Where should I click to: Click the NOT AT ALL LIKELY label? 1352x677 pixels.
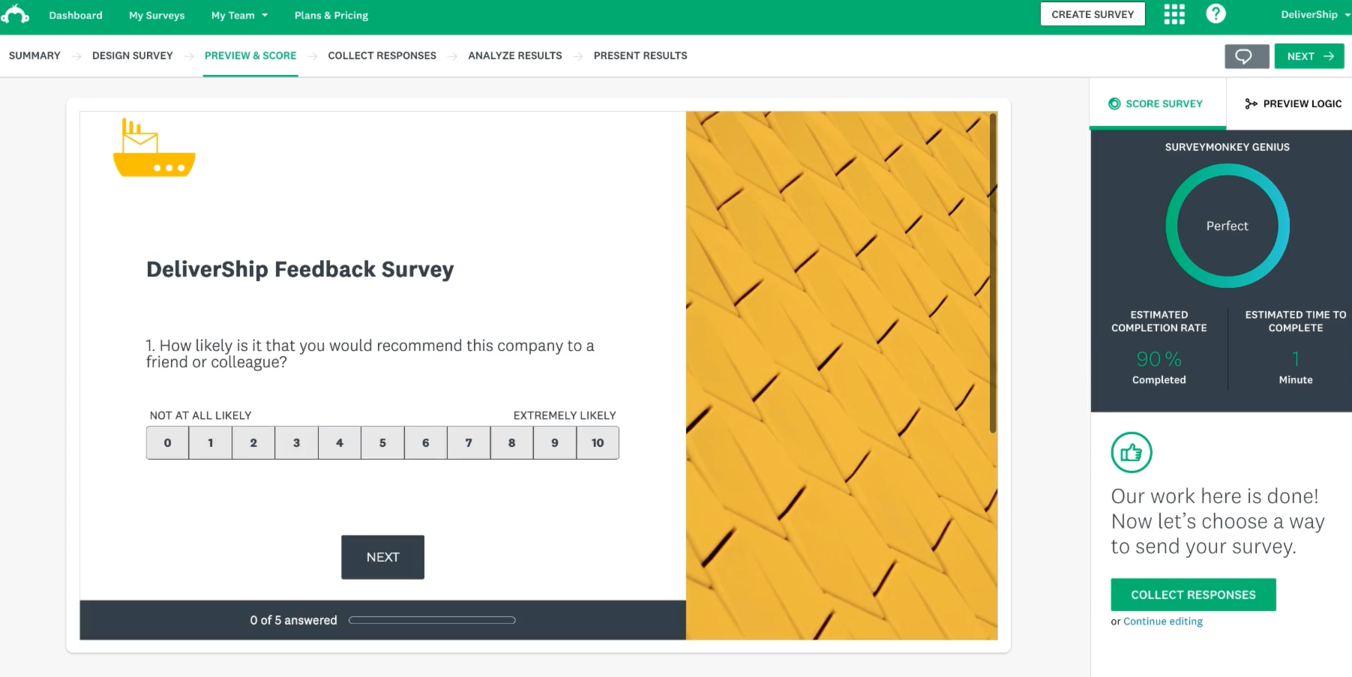(201, 416)
